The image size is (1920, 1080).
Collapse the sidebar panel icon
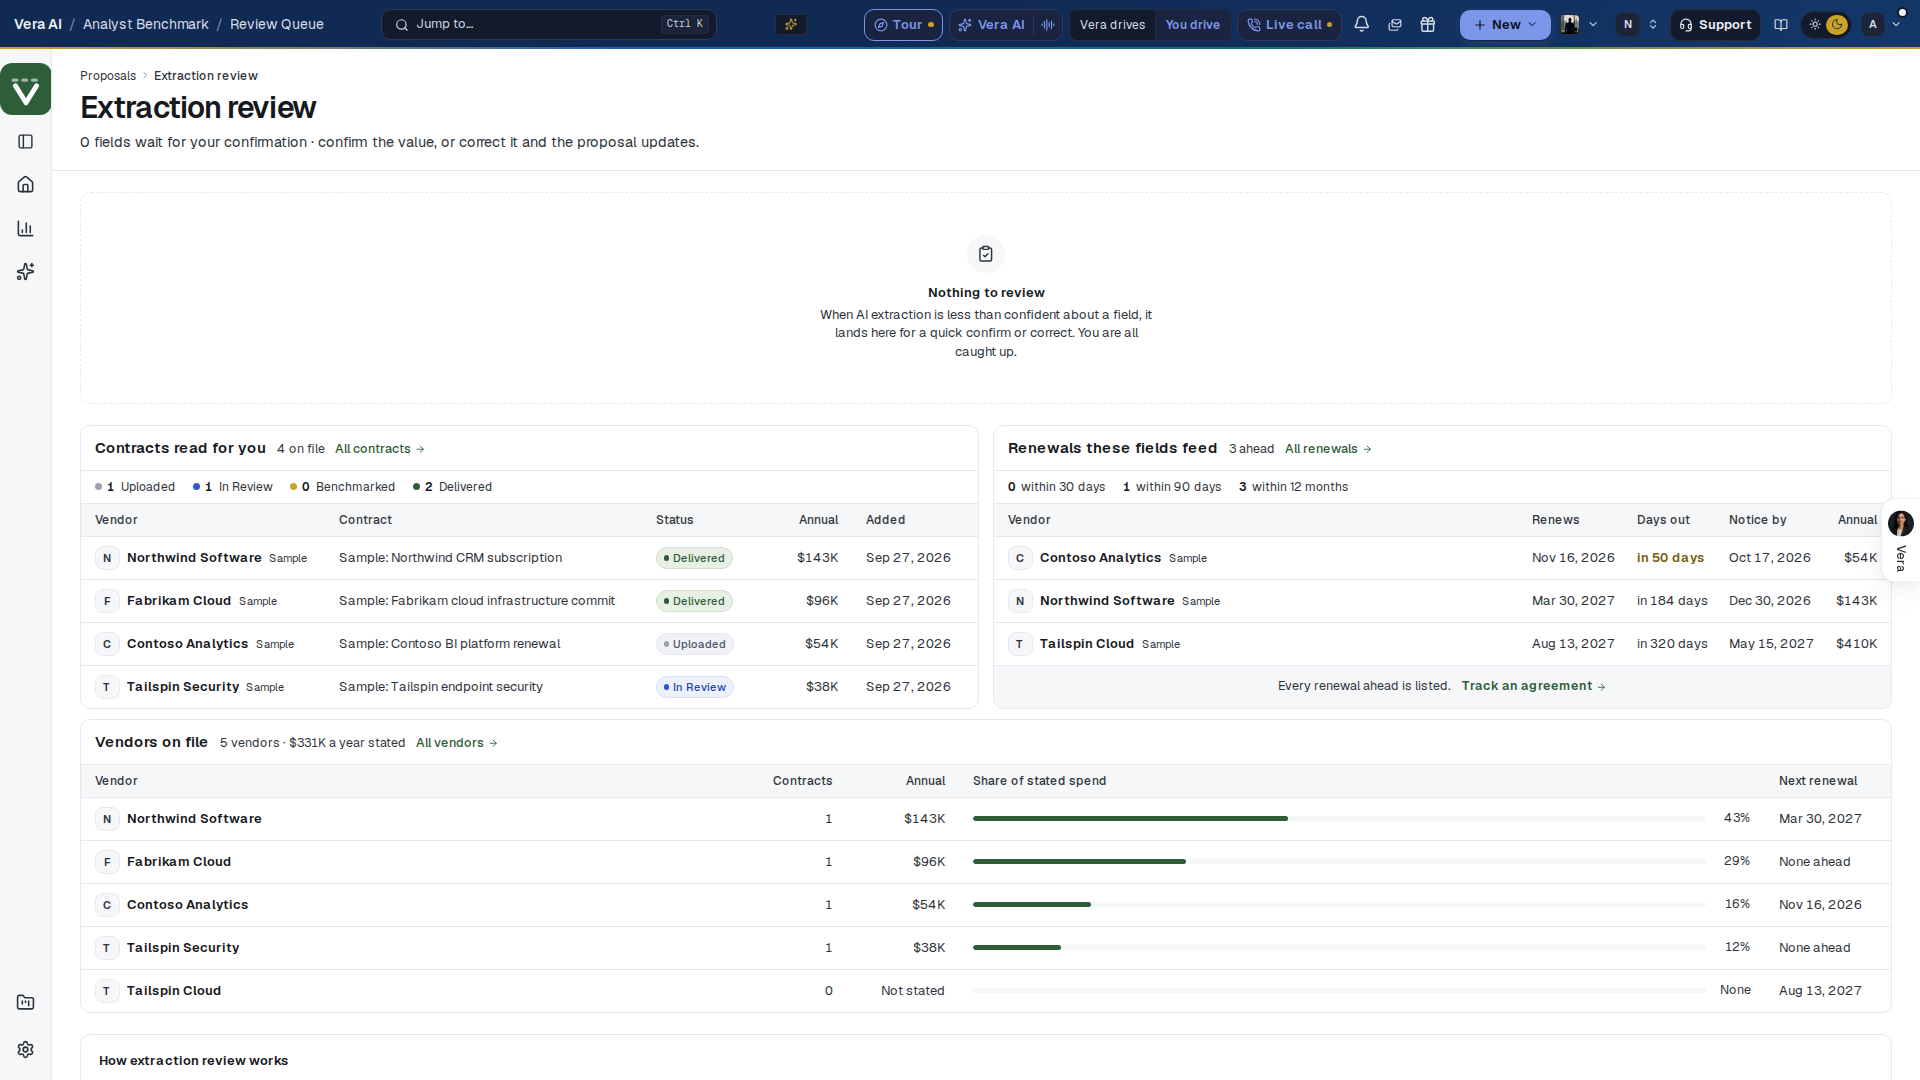click(26, 141)
